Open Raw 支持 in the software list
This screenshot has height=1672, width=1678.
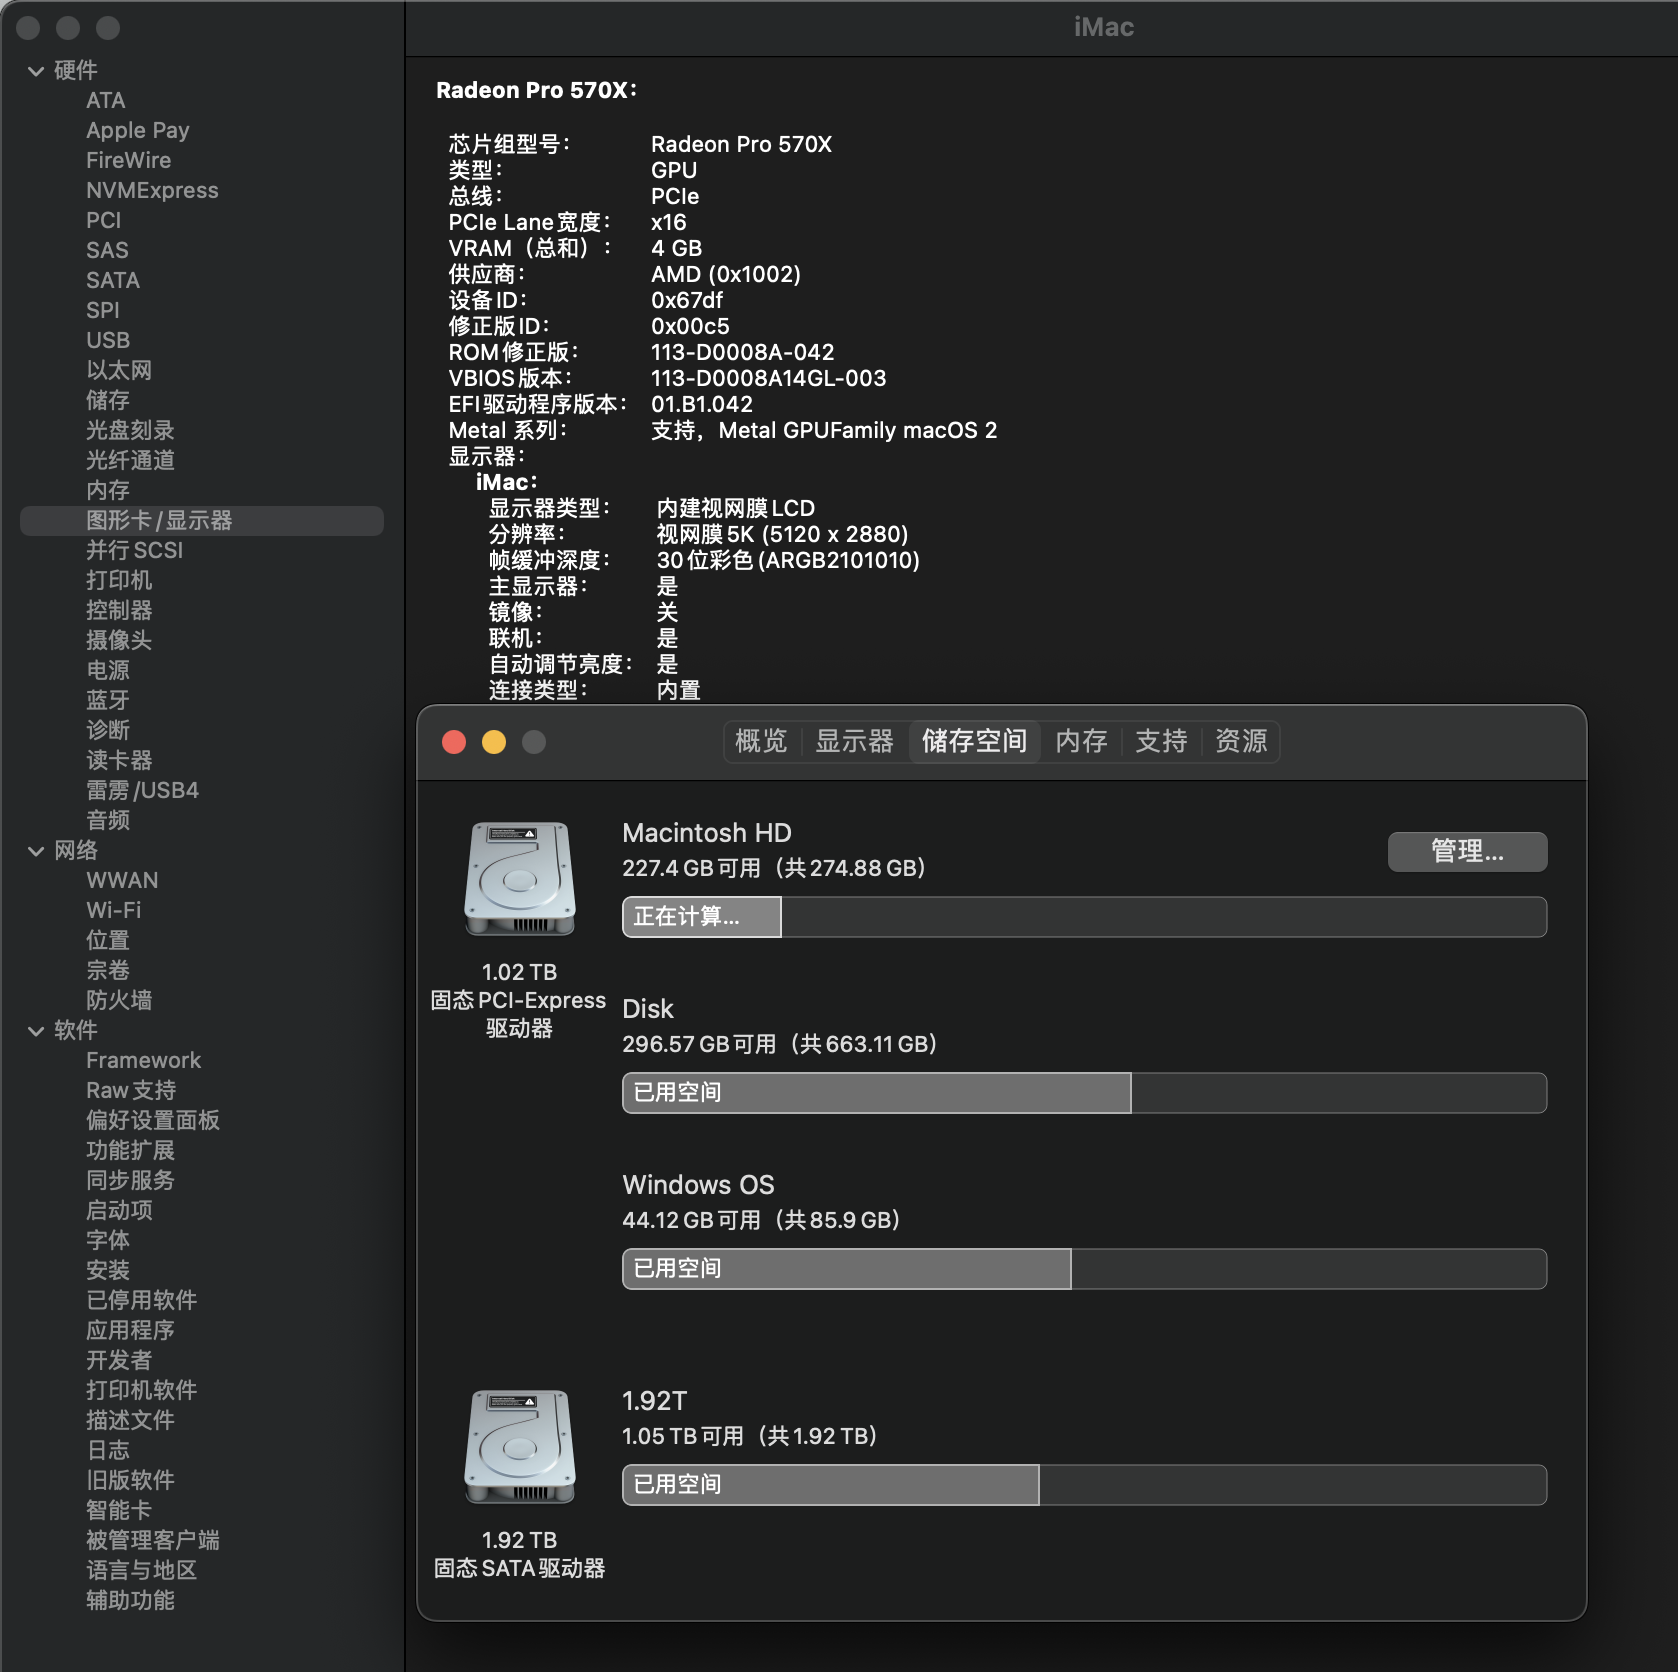click(131, 1091)
